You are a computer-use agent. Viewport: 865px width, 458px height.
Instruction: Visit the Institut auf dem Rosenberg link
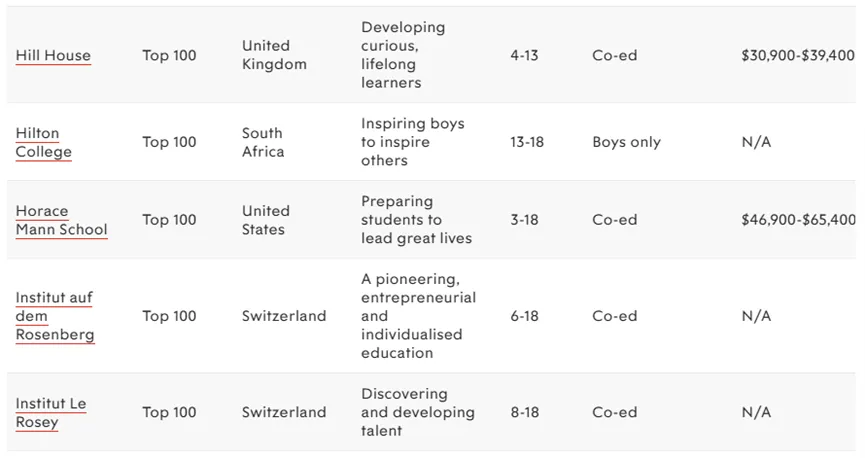(55, 316)
